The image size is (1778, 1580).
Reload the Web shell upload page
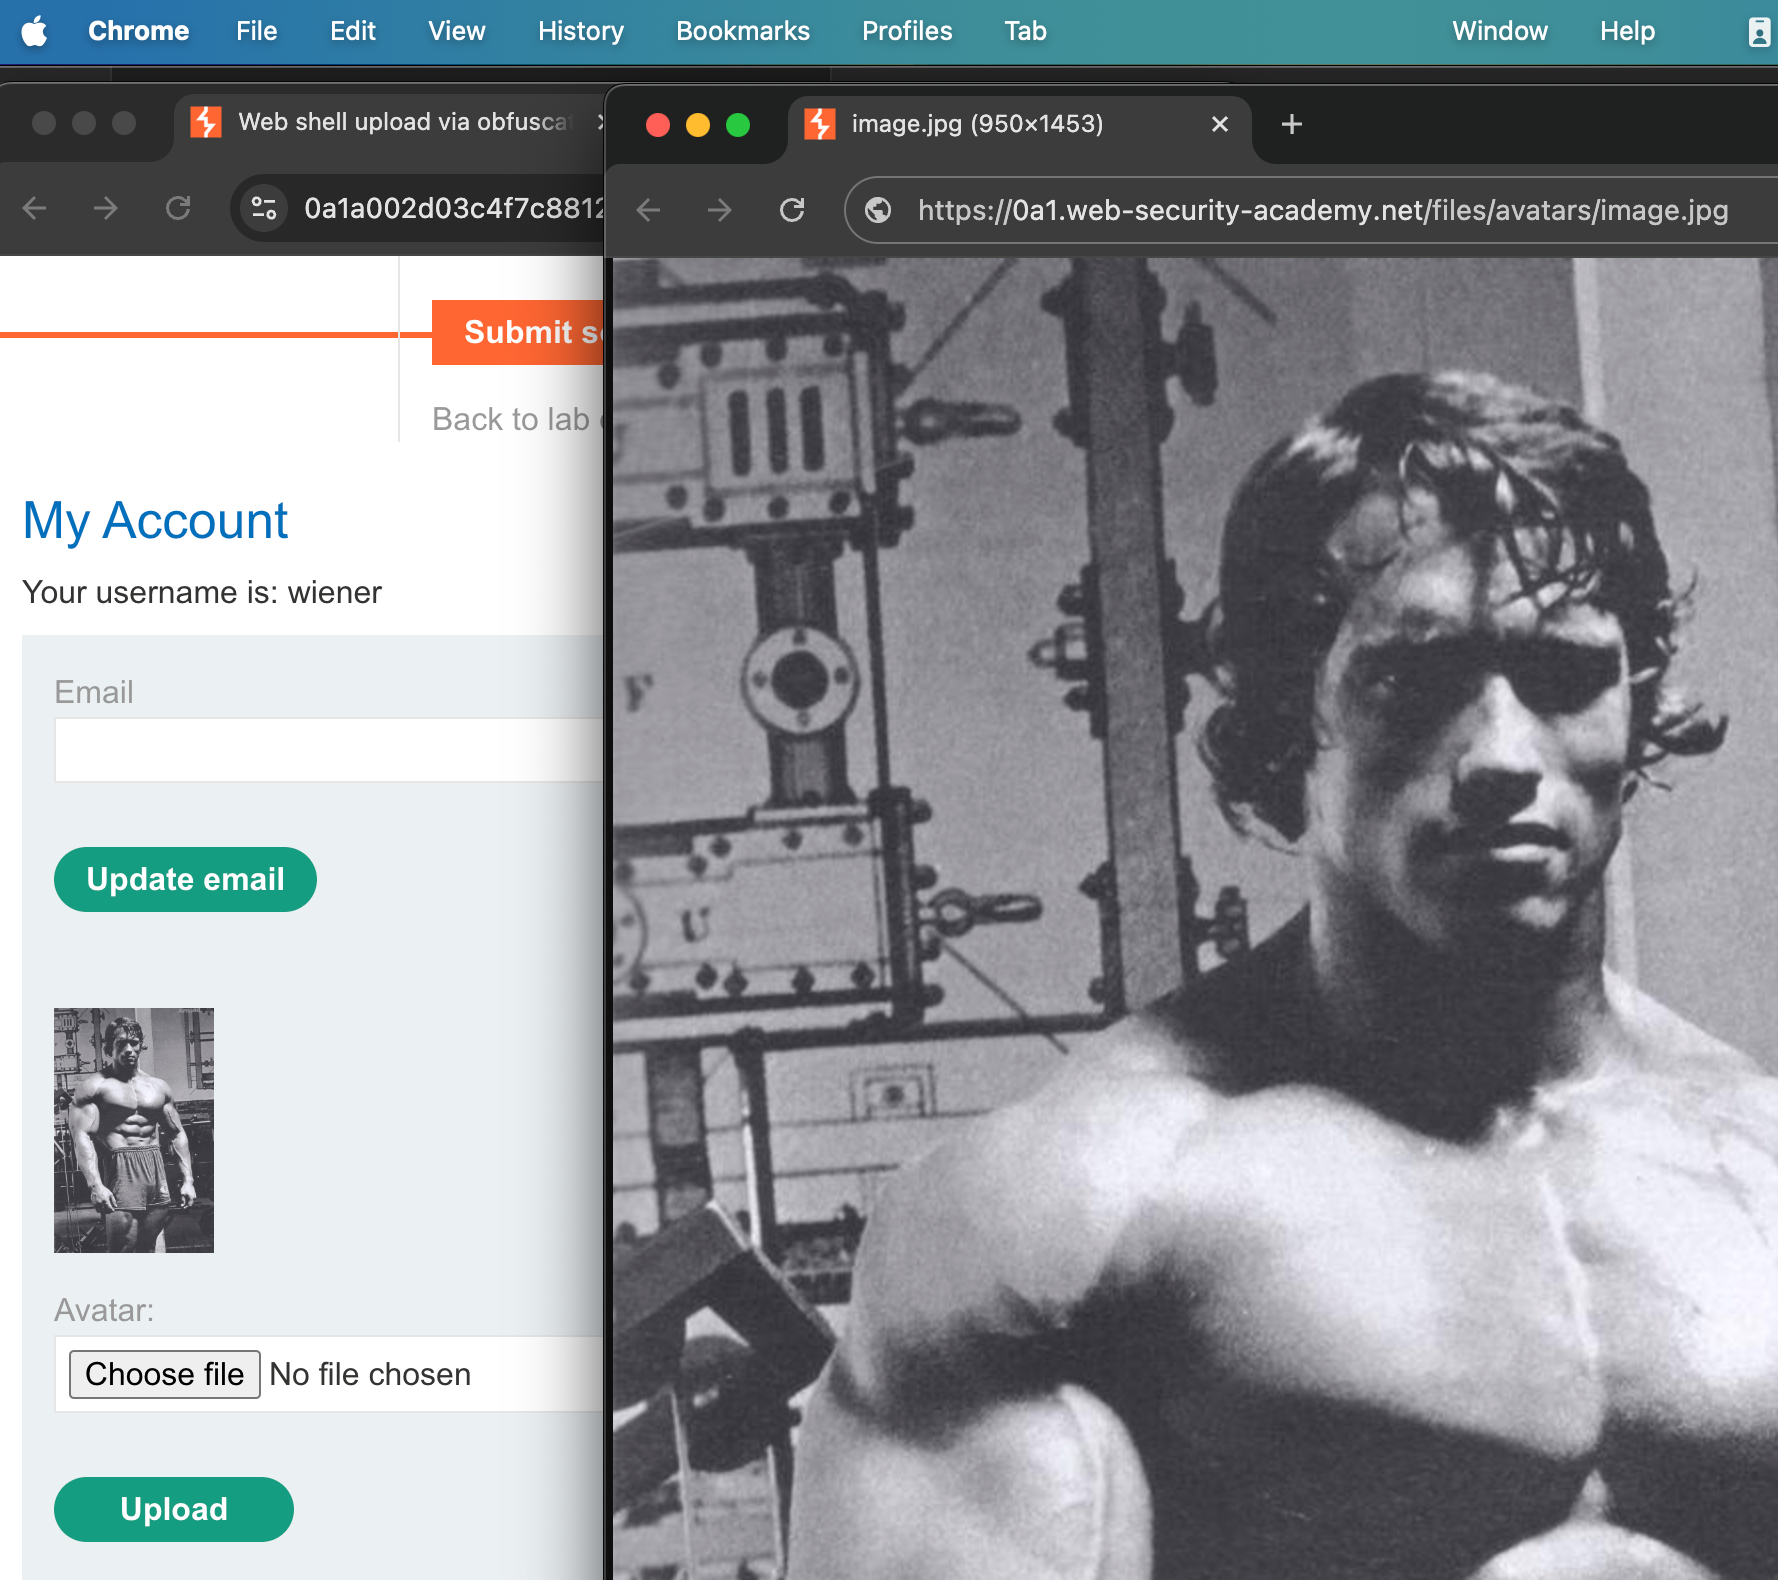(178, 208)
